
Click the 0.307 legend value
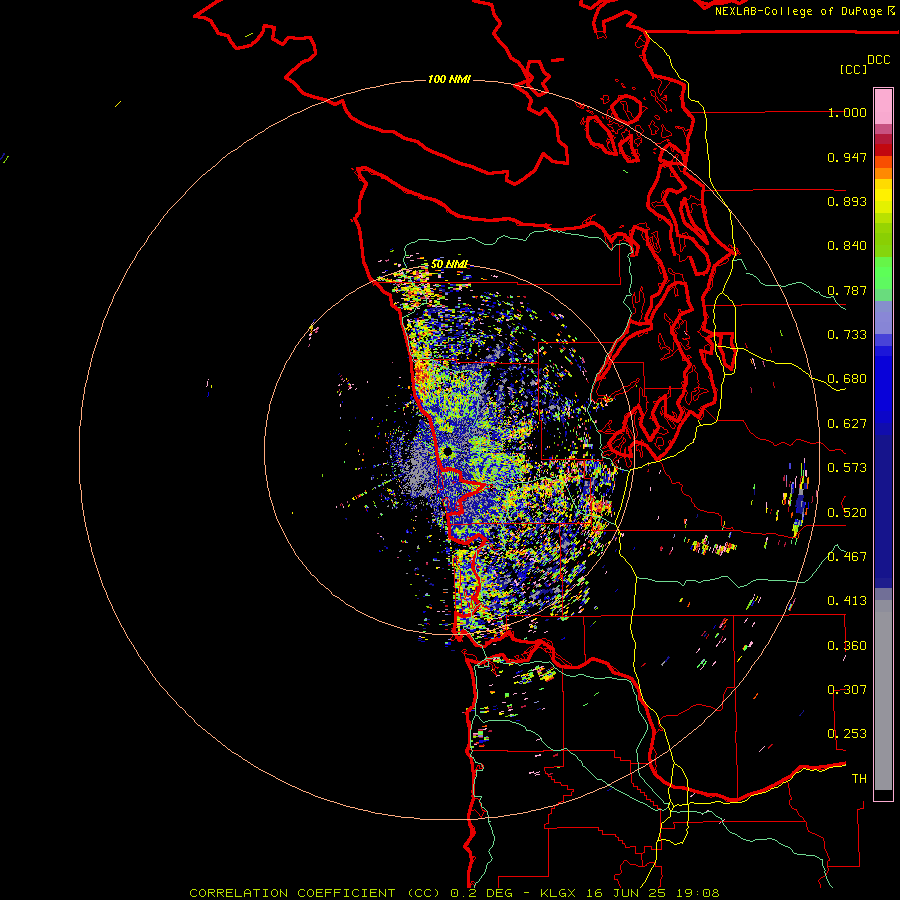pyautogui.click(x=847, y=690)
